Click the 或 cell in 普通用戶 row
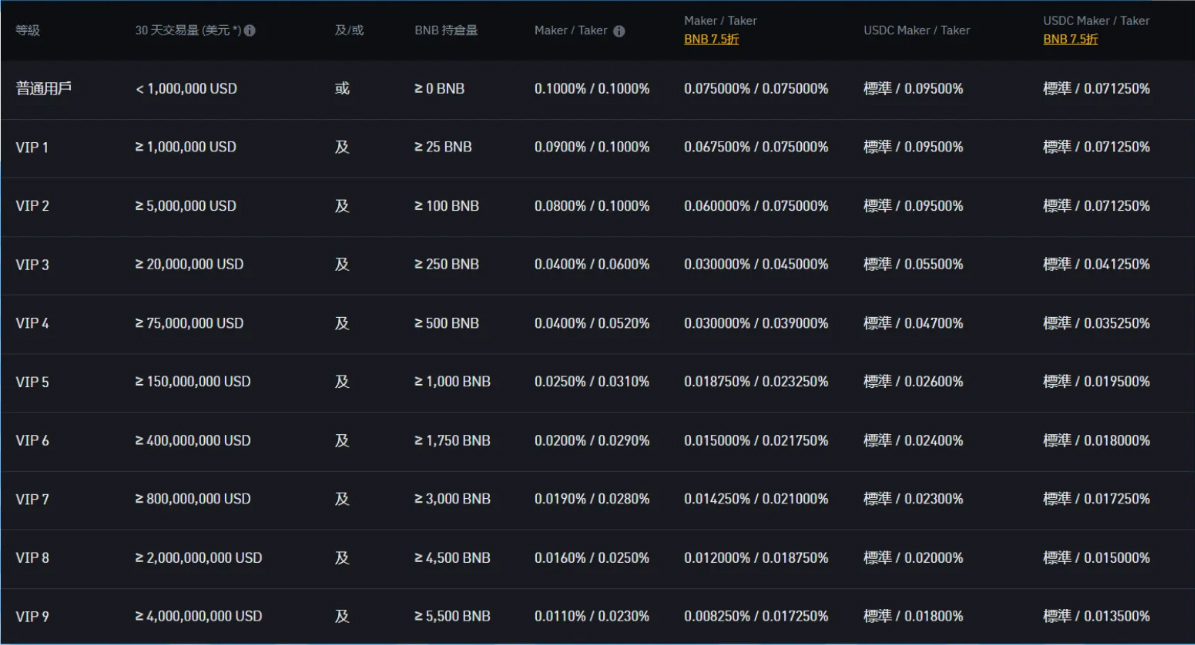 point(342,88)
